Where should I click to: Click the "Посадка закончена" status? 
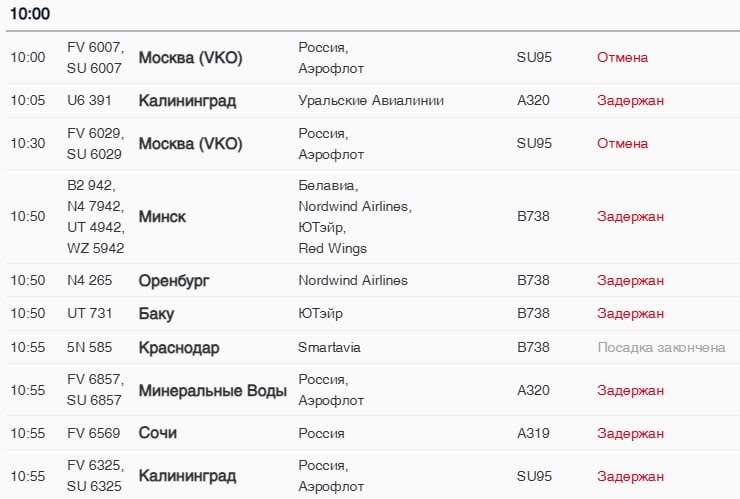(x=661, y=348)
